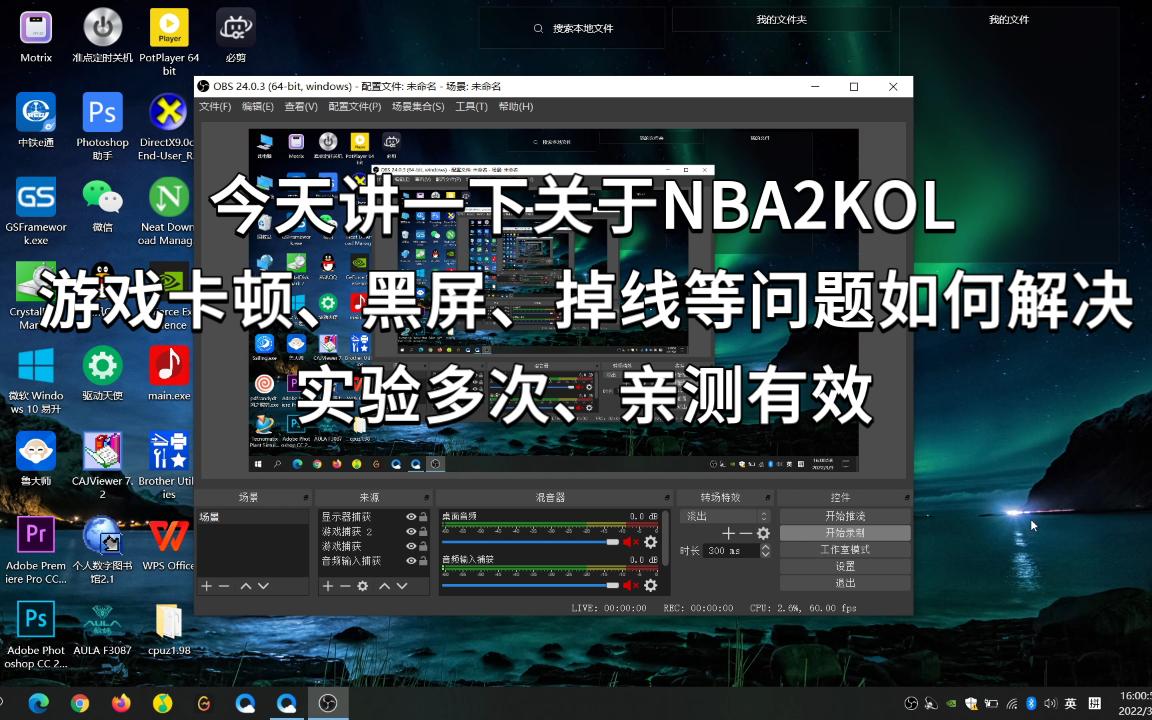The height and width of the screenshot is (720, 1152).
Task: Open the 文件(F) menu
Action: pos(215,107)
